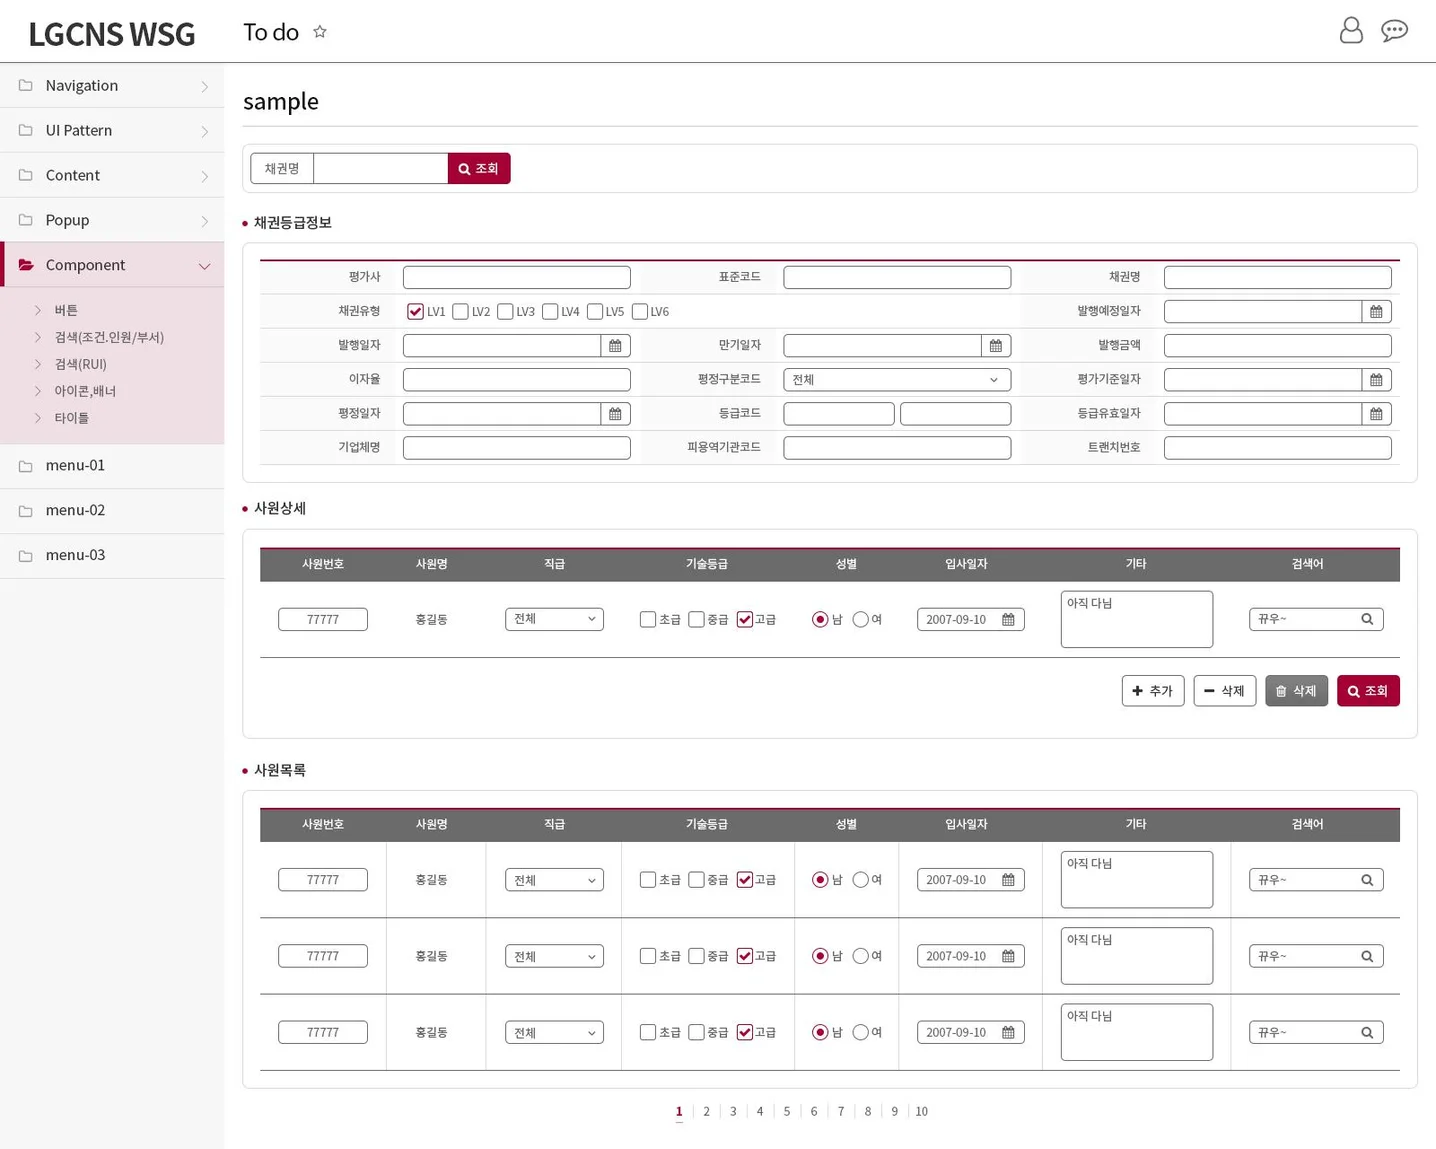The image size is (1436, 1149).
Task: Click the white 삭제 button
Action: [1225, 691]
